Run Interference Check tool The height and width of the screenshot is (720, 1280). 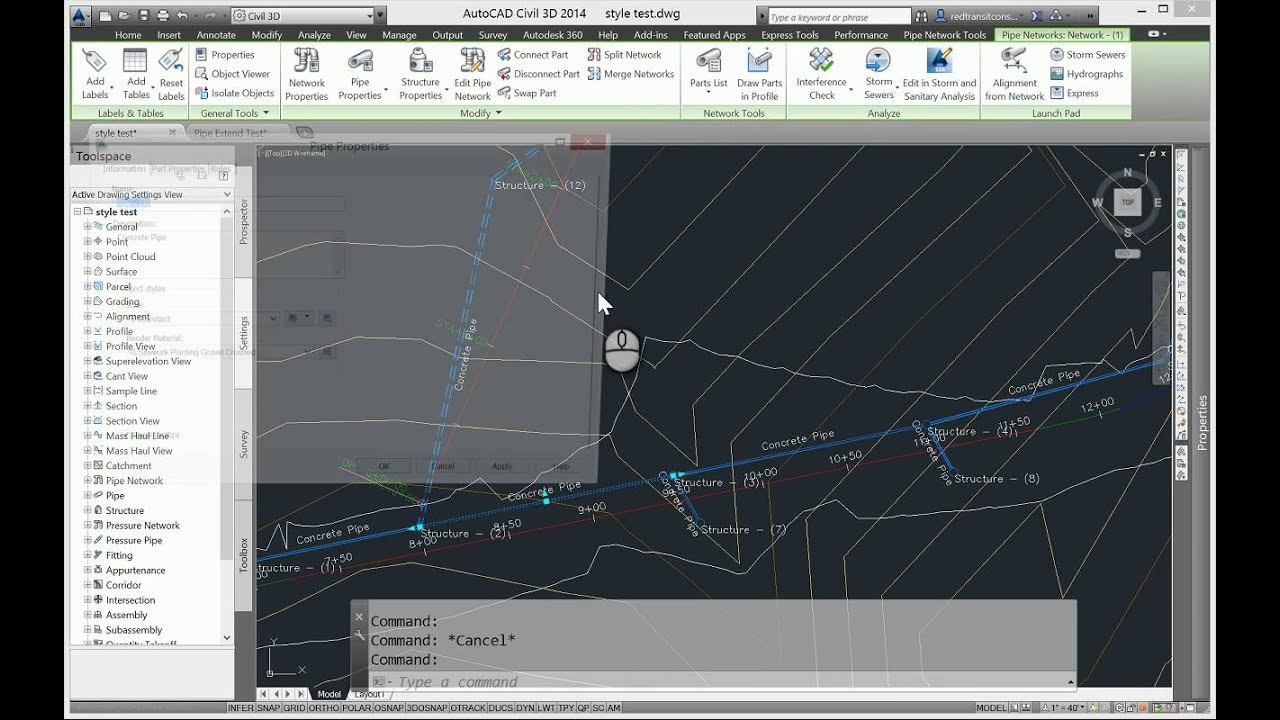click(821, 73)
